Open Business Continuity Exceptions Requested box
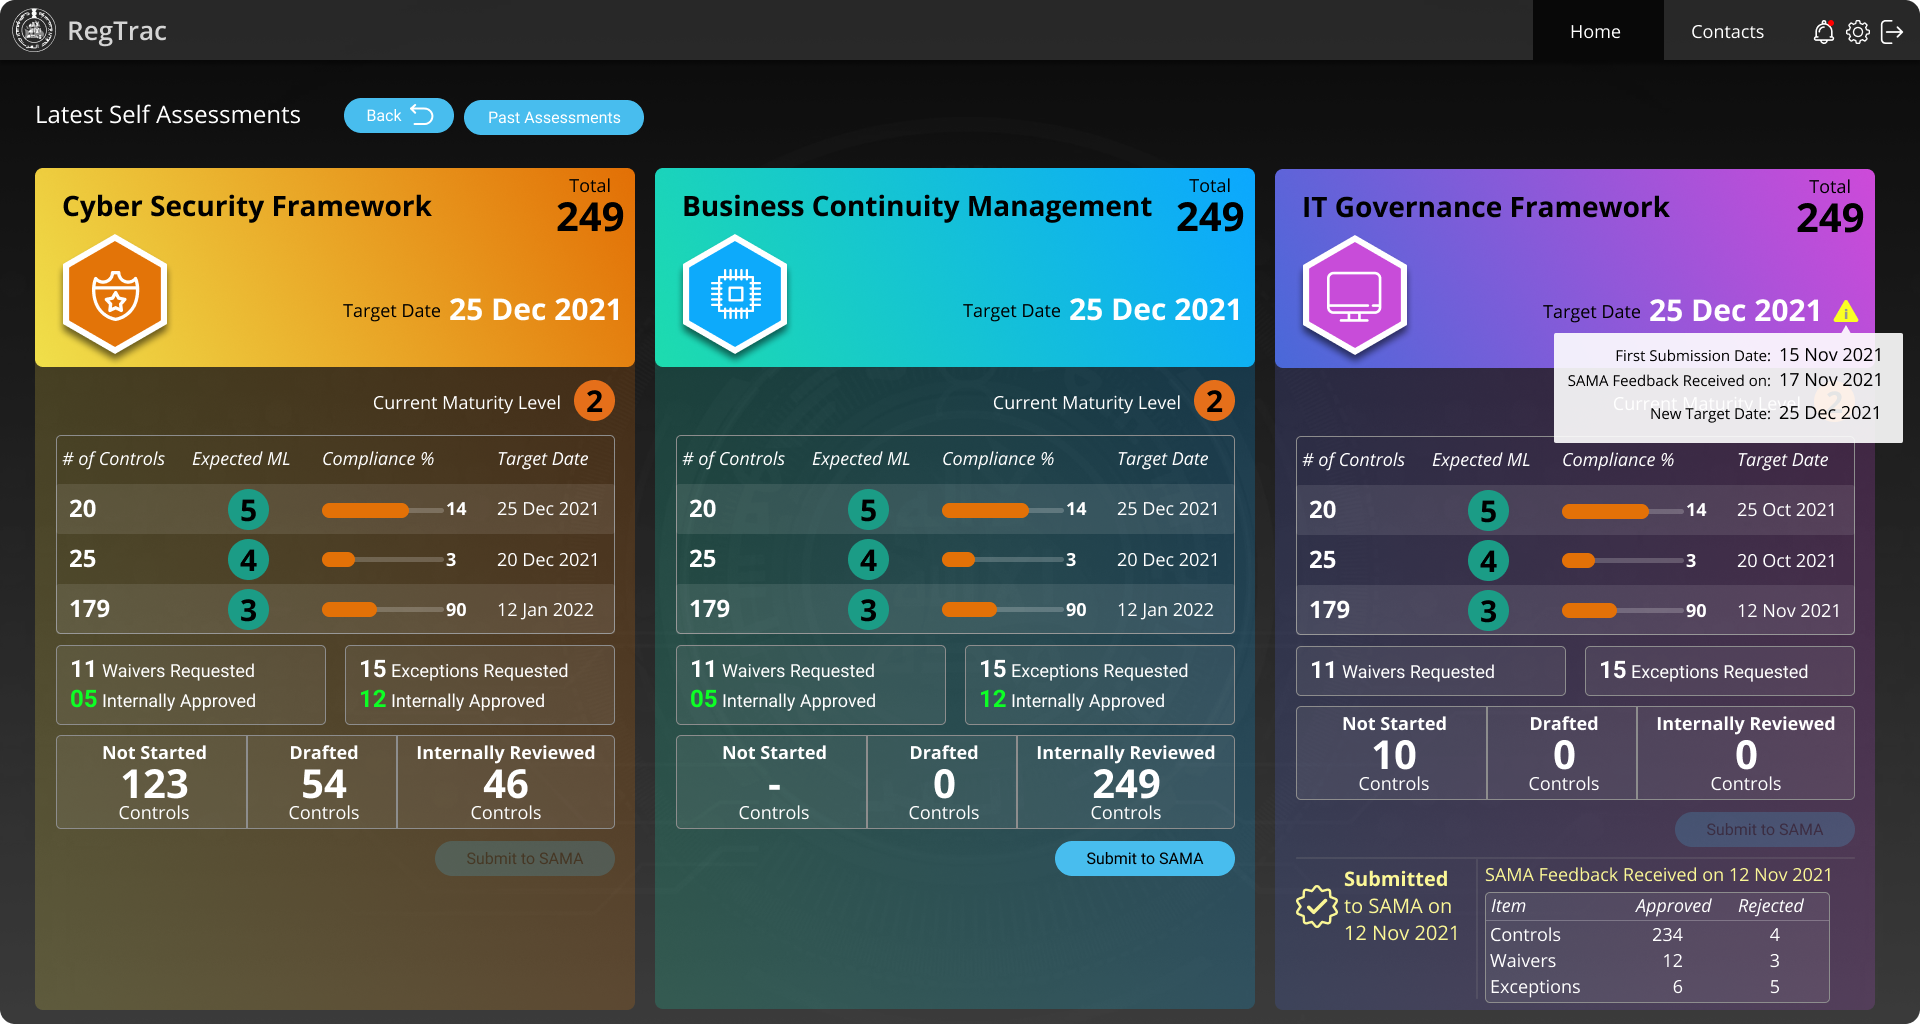This screenshot has height=1024, width=1920. point(1099,685)
